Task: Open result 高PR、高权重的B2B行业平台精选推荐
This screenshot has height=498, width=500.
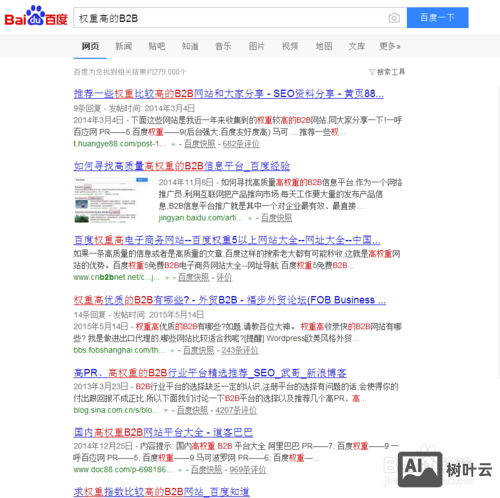Action: coord(210,373)
